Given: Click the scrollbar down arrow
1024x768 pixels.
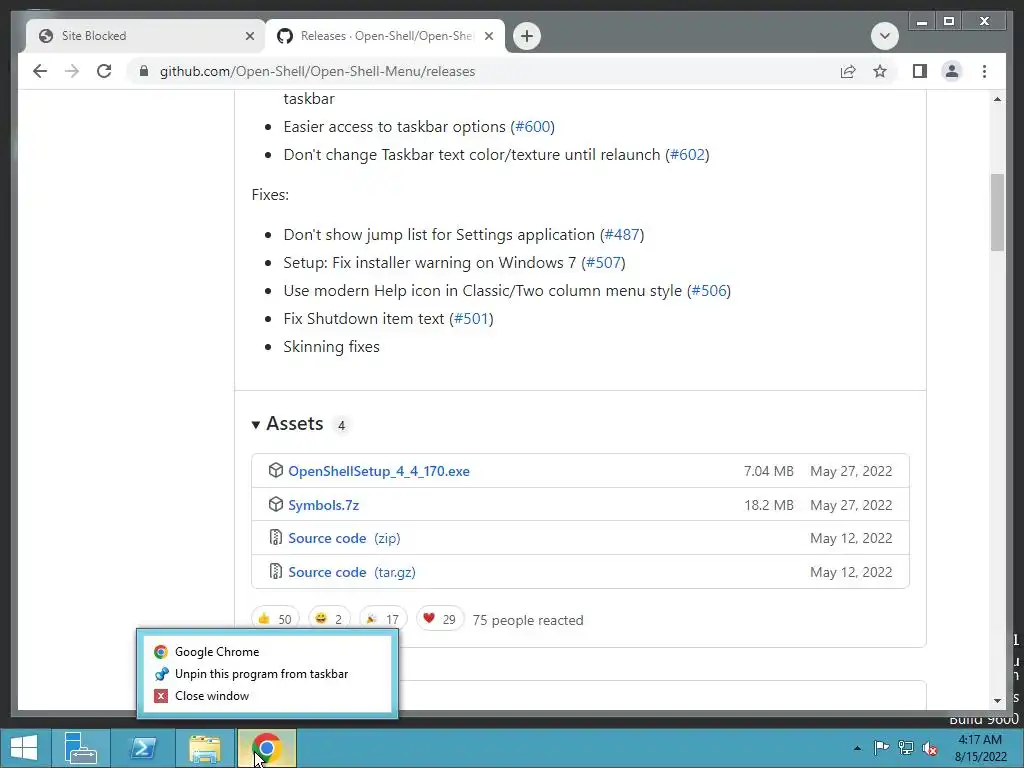Looking at the screenshot, I should 997,701.
